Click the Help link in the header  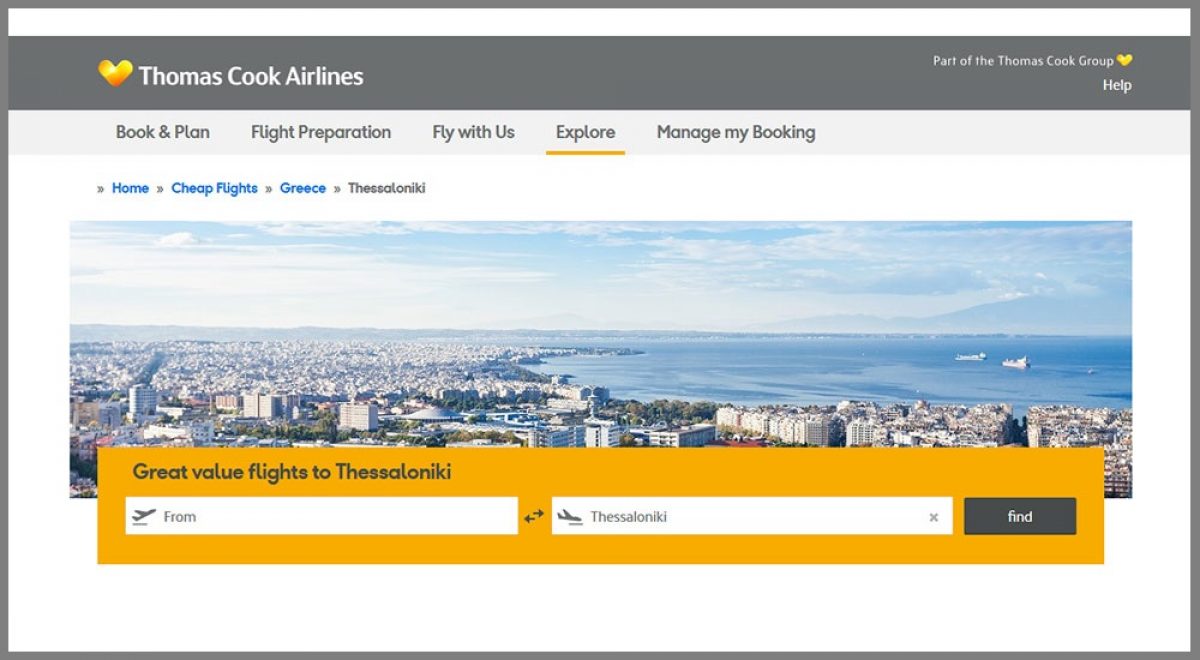1117,85
